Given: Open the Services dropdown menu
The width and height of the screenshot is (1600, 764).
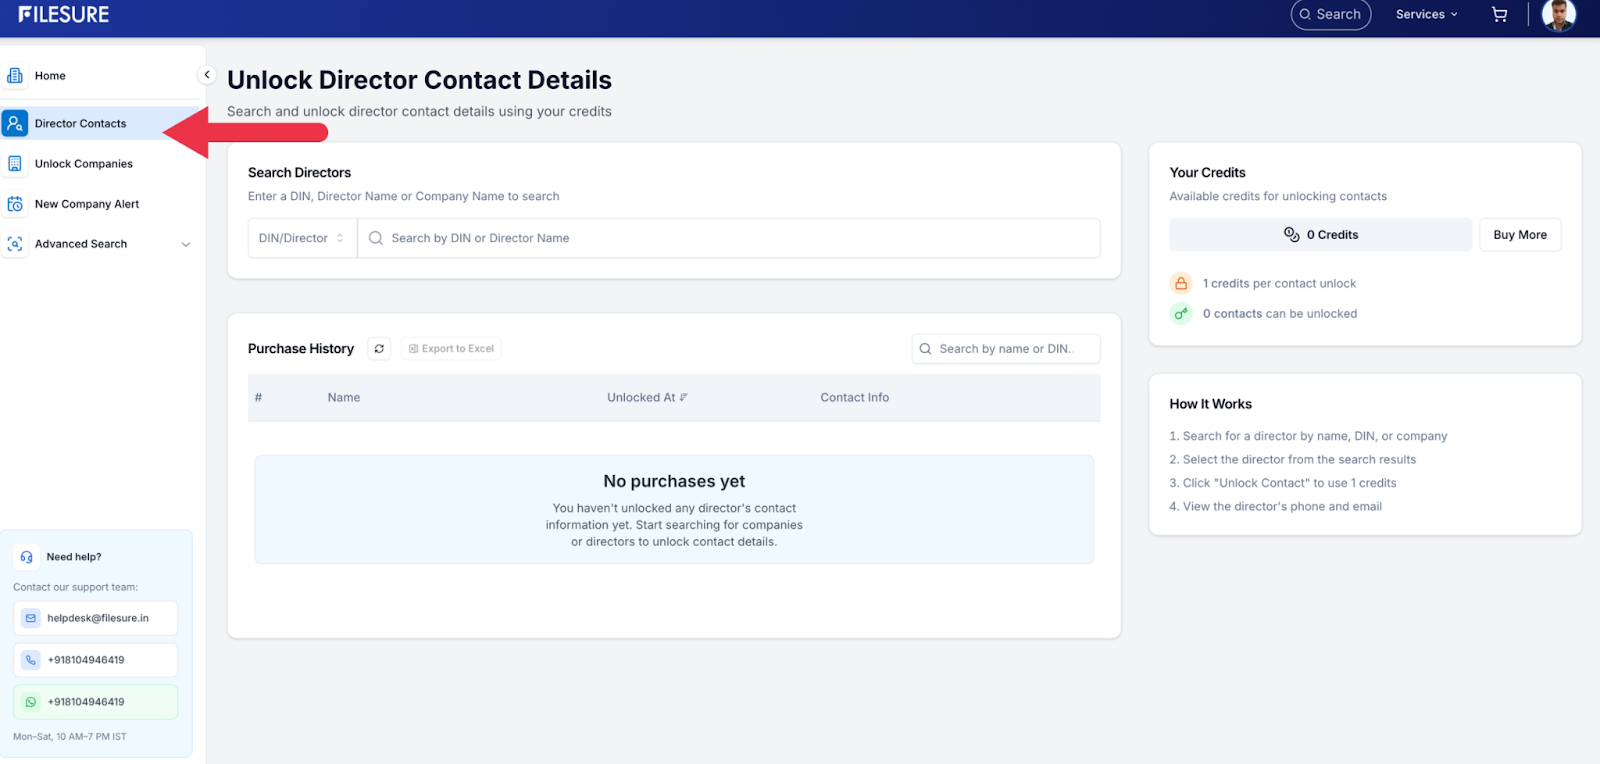Looking at the screenshot, I should click(1426, 15).
